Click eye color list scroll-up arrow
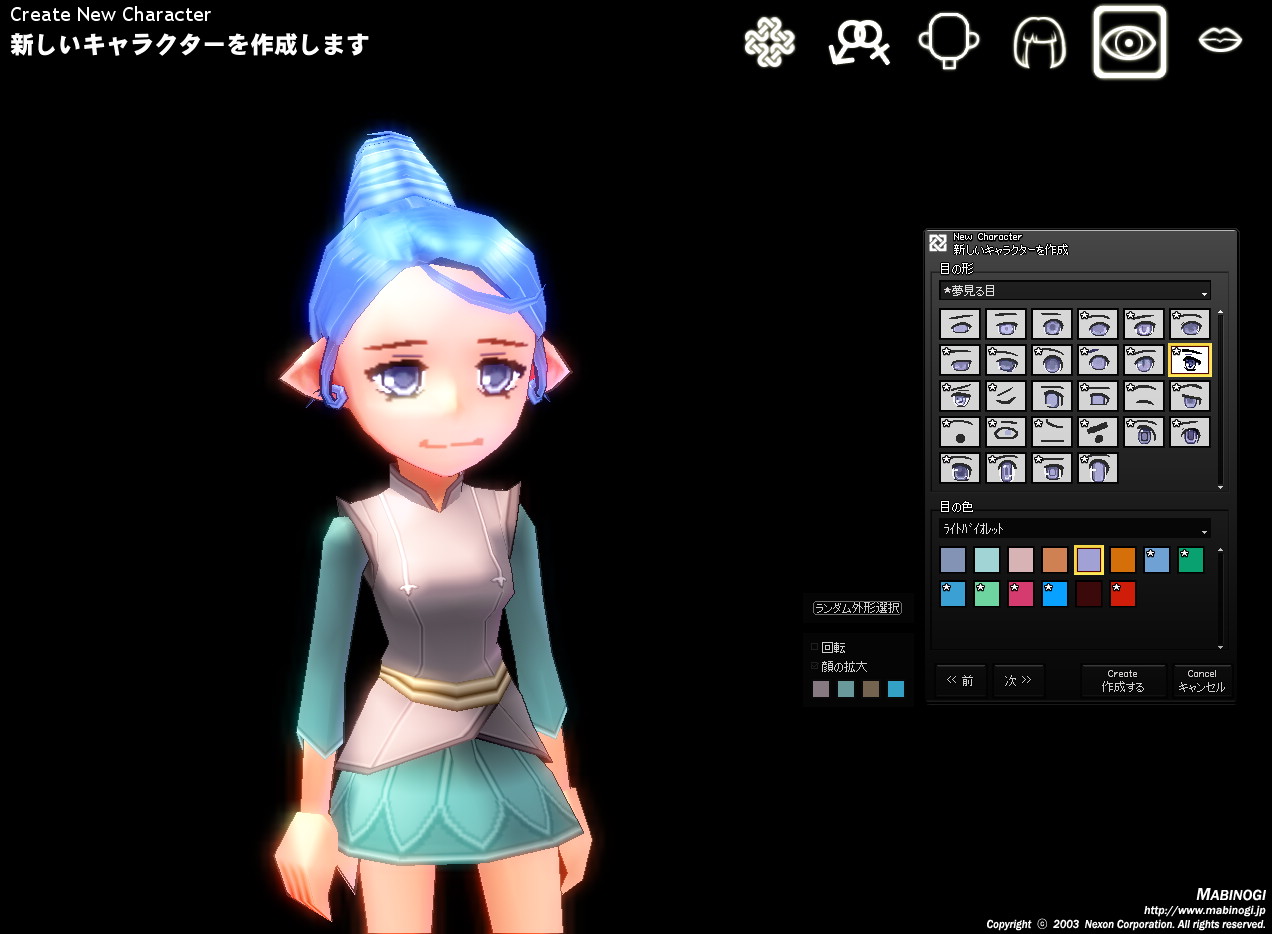Viewport: 1272px width, 934px height. click(1220, 550)
